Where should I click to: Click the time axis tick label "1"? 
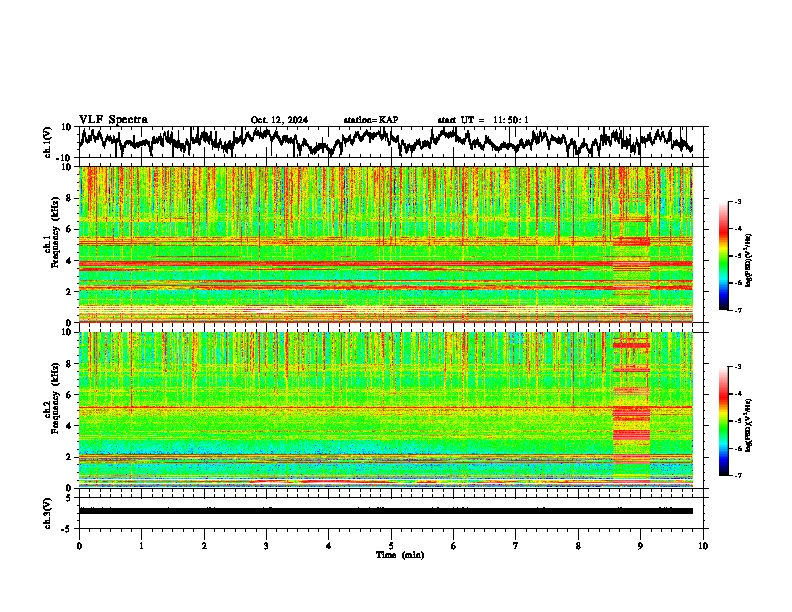(x=141, y=546)
